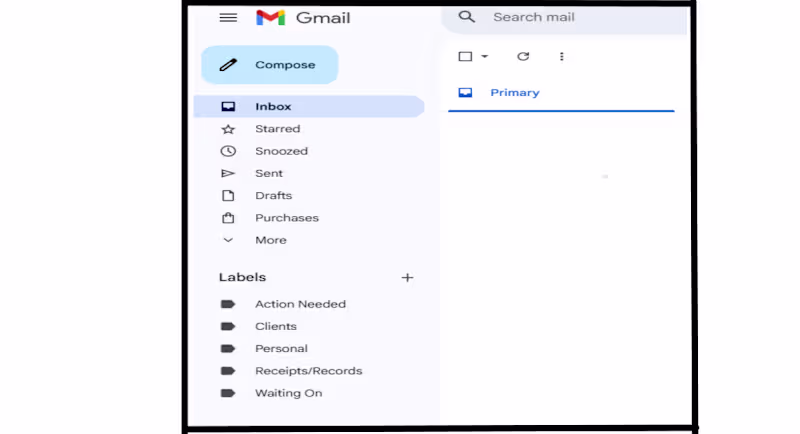Click the Gmail envelope logo
This screenshot has height=434, width=800.
(270, 17)
